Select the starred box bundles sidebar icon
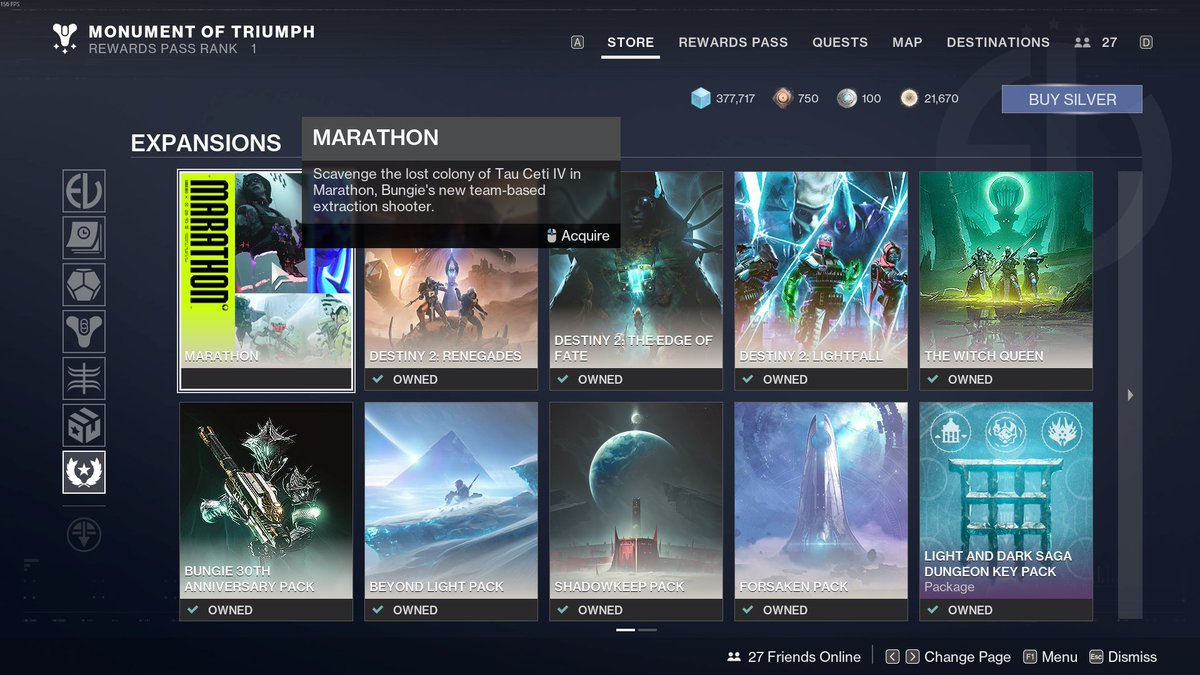Viewport: 1200px width, 675px height. pos(84,425)
